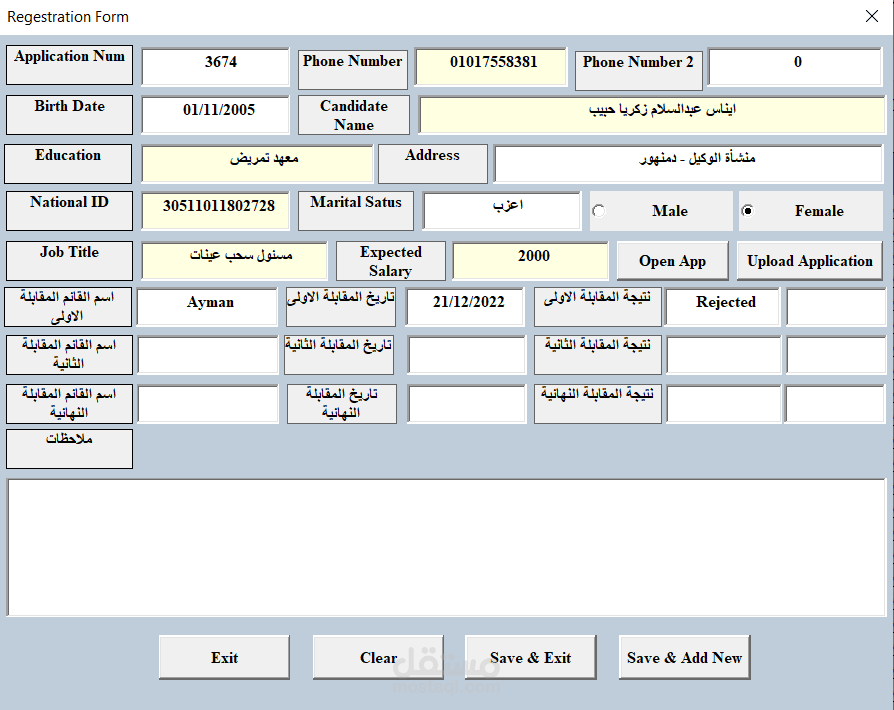Click the final interview result empty field
The height and width of the screenshot is (710, 894).
pyautogui.click(x=724, y=404)
